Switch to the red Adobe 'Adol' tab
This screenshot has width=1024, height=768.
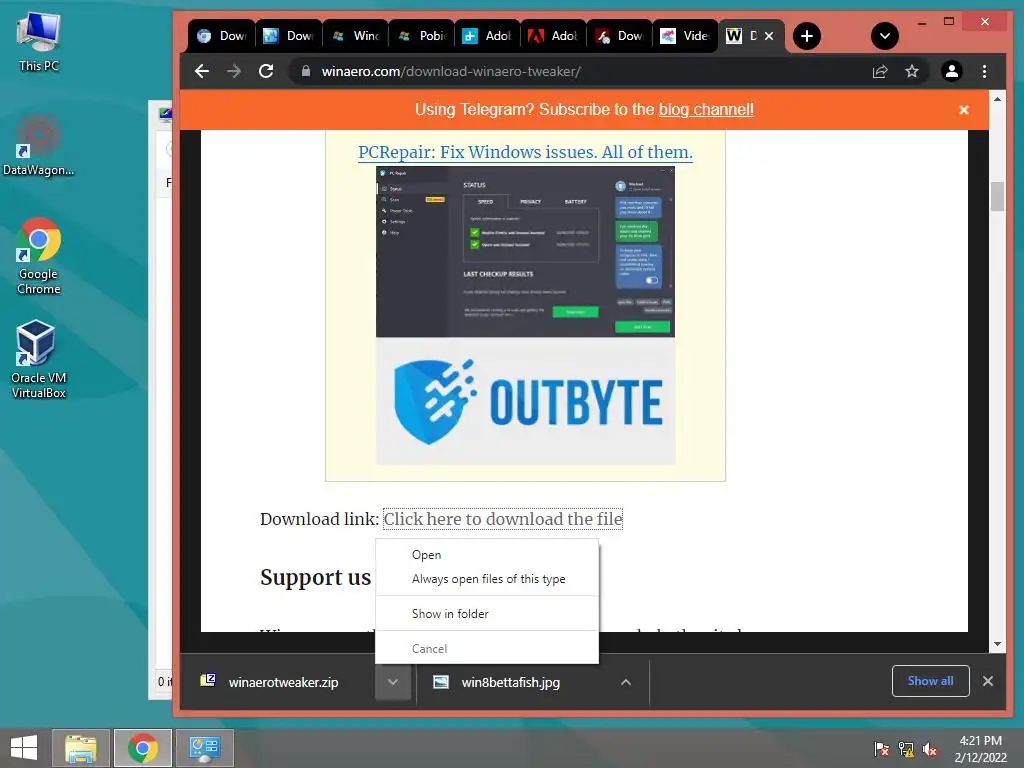click(x=554, y=36)
